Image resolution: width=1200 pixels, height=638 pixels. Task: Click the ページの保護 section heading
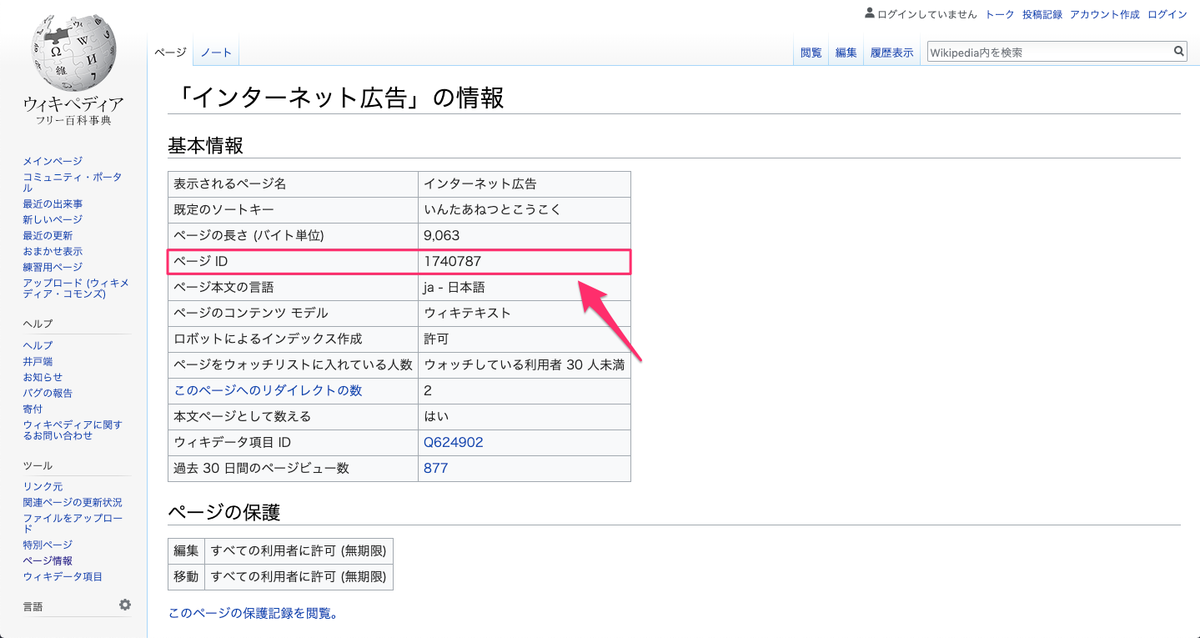click(x=224, y=512)
